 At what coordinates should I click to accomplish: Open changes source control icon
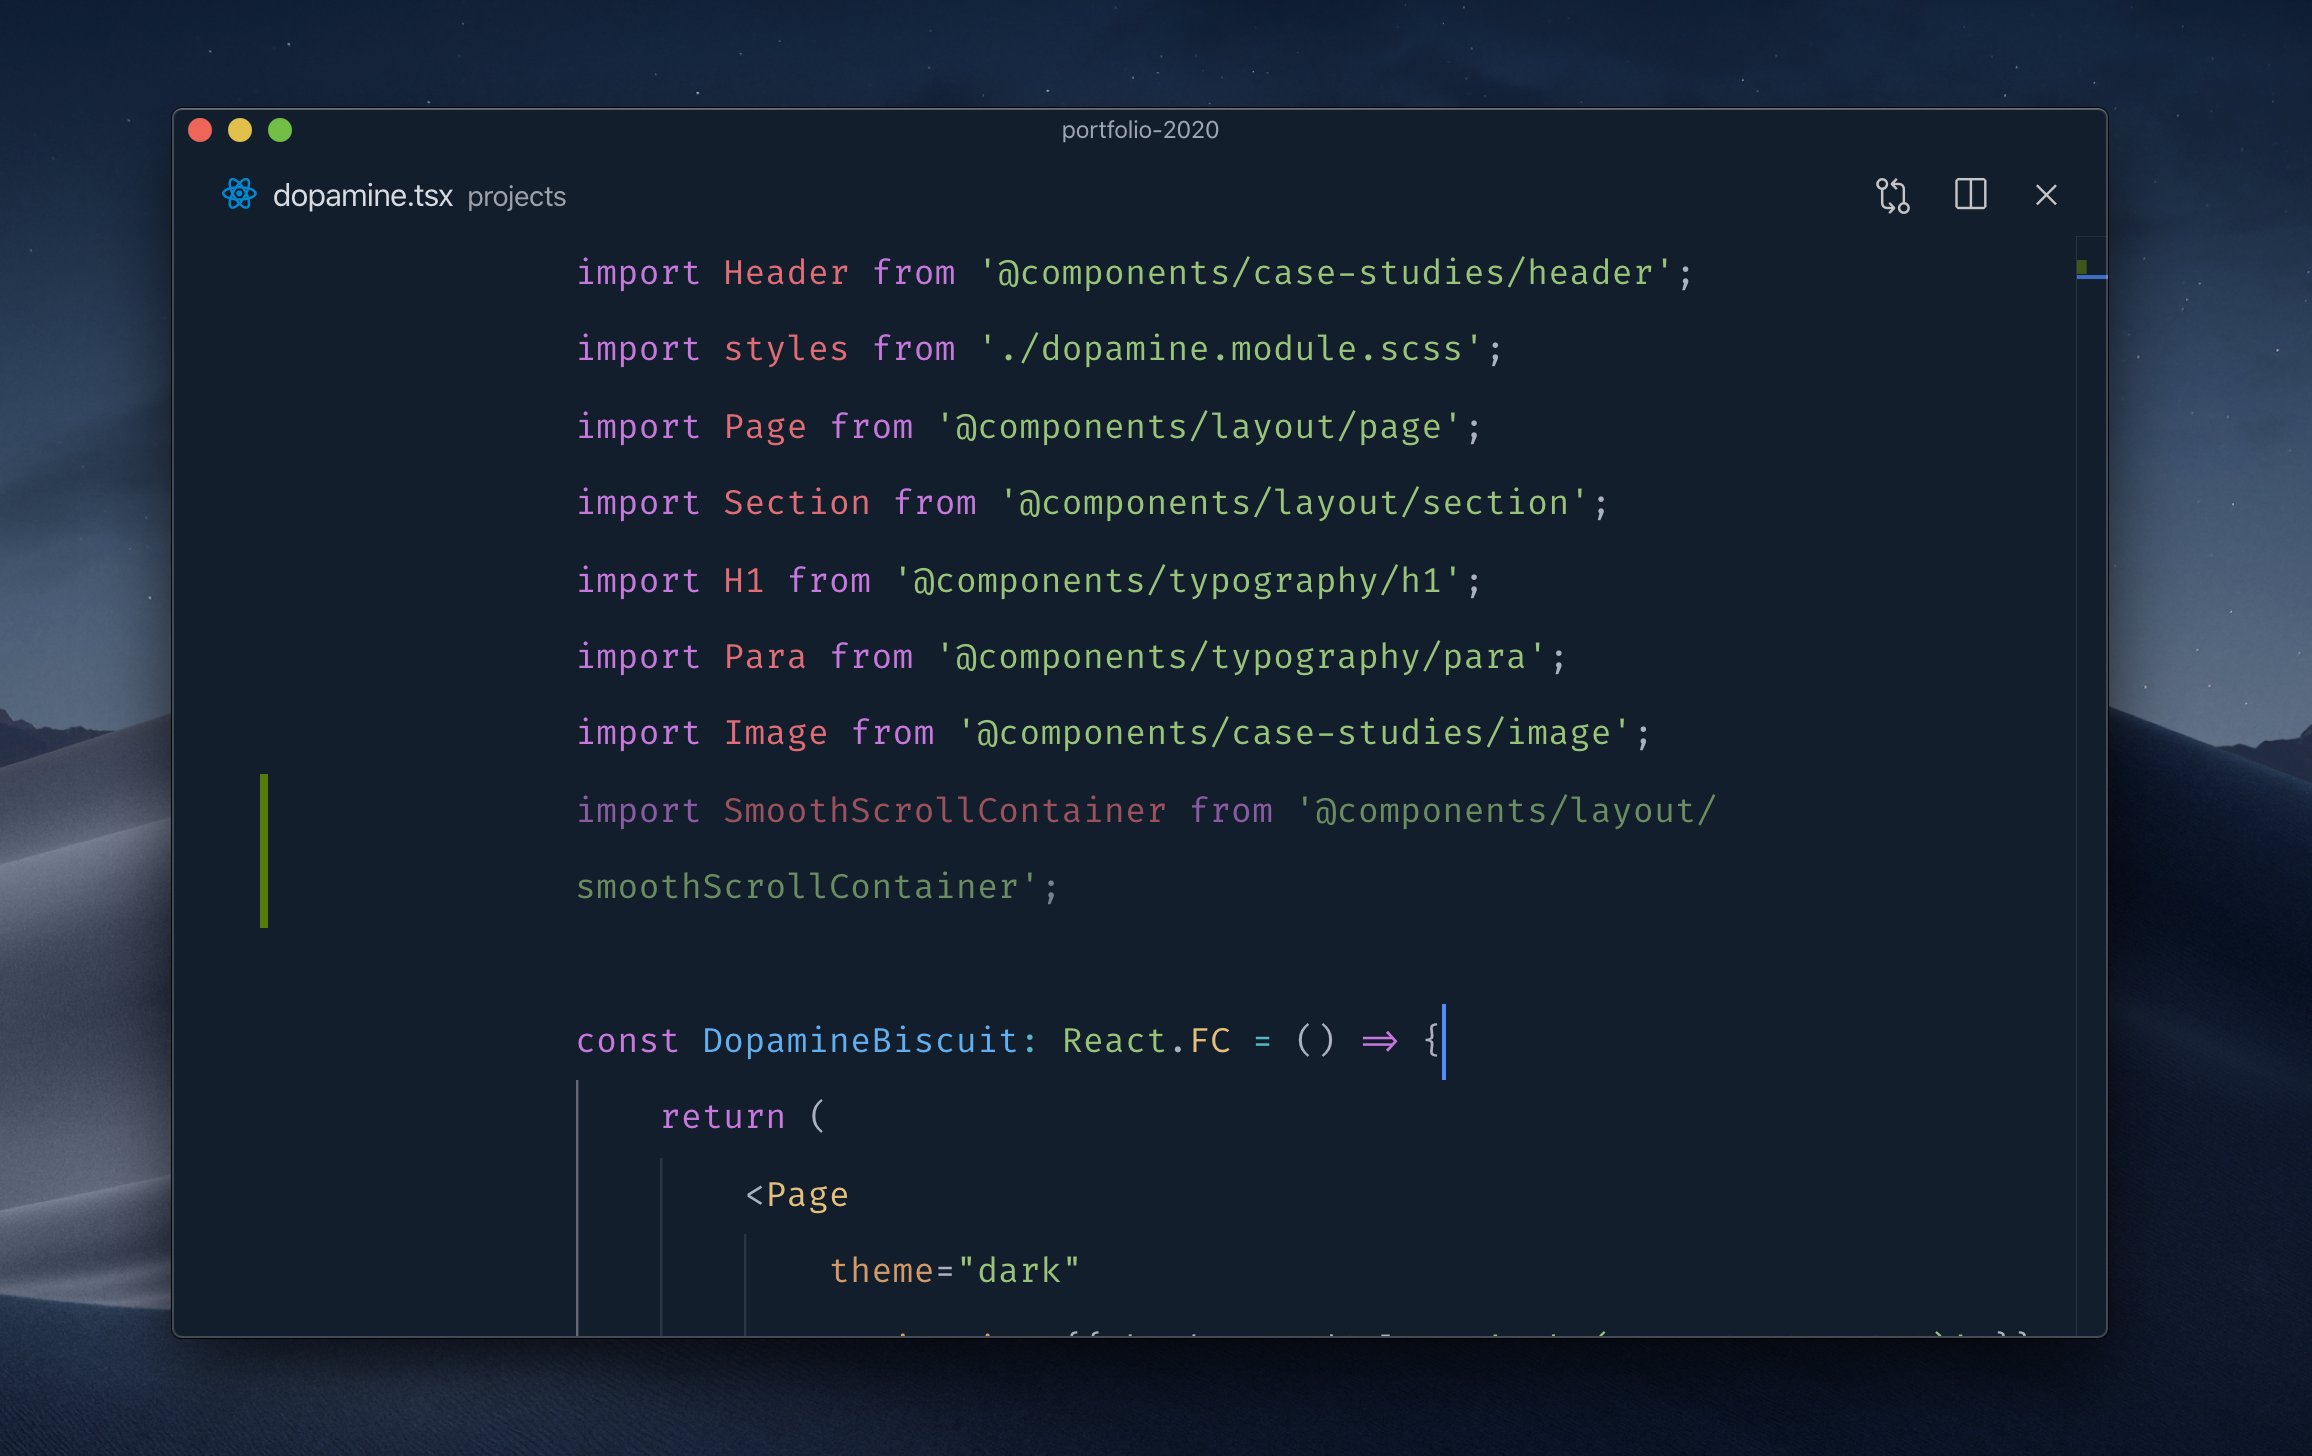(x=1892, y=195)
